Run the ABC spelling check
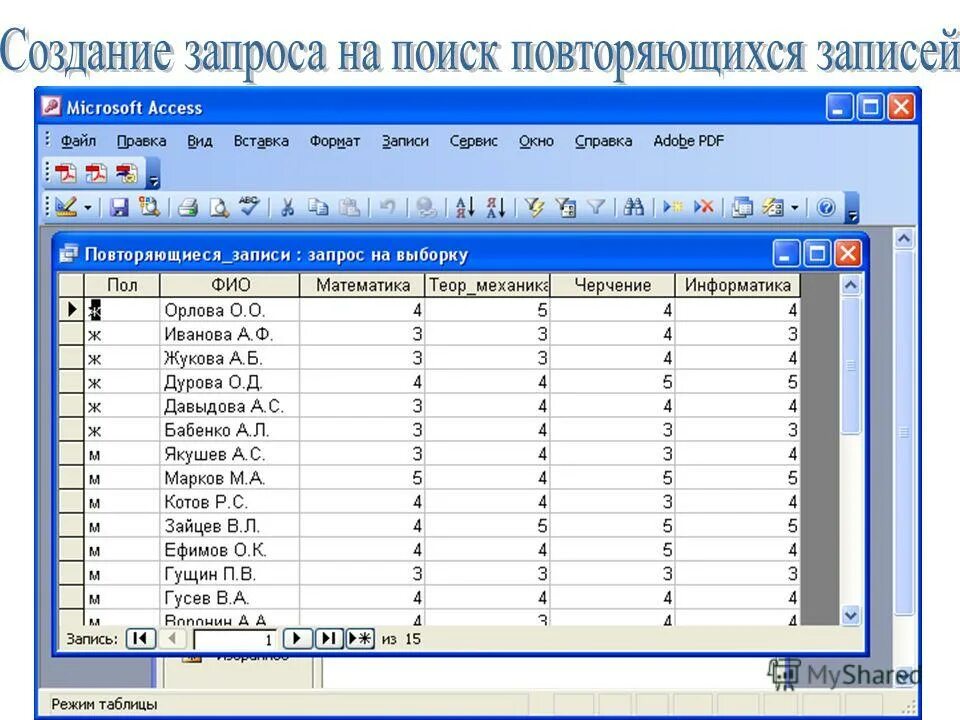Viewport: 960px width, 720px height. coord(249,206)
